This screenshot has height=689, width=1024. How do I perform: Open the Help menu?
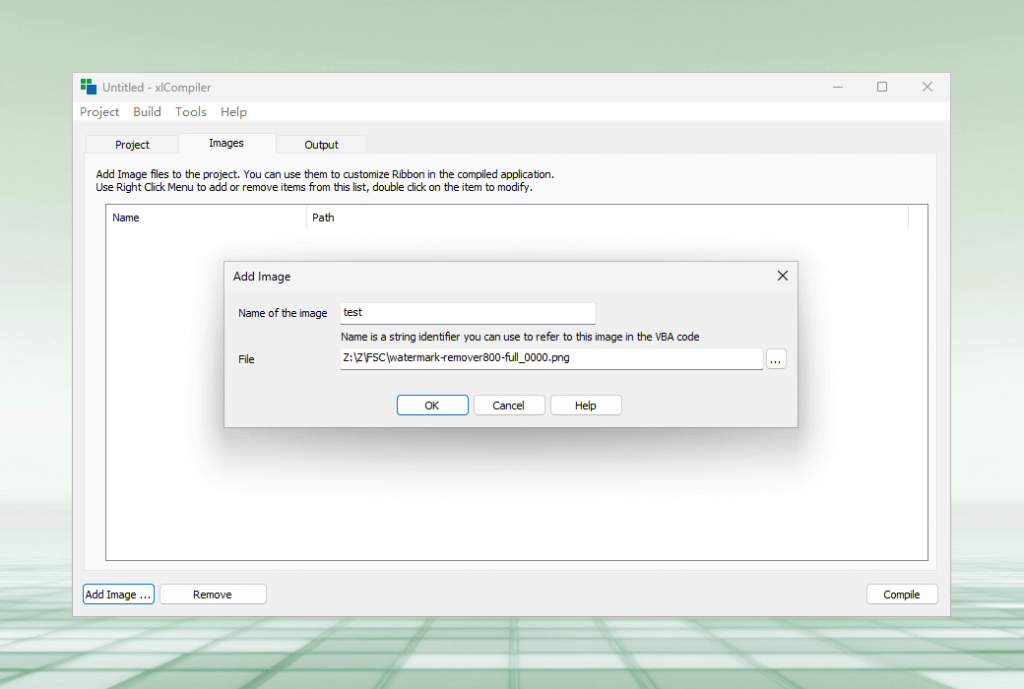click(x=233, y=112)
